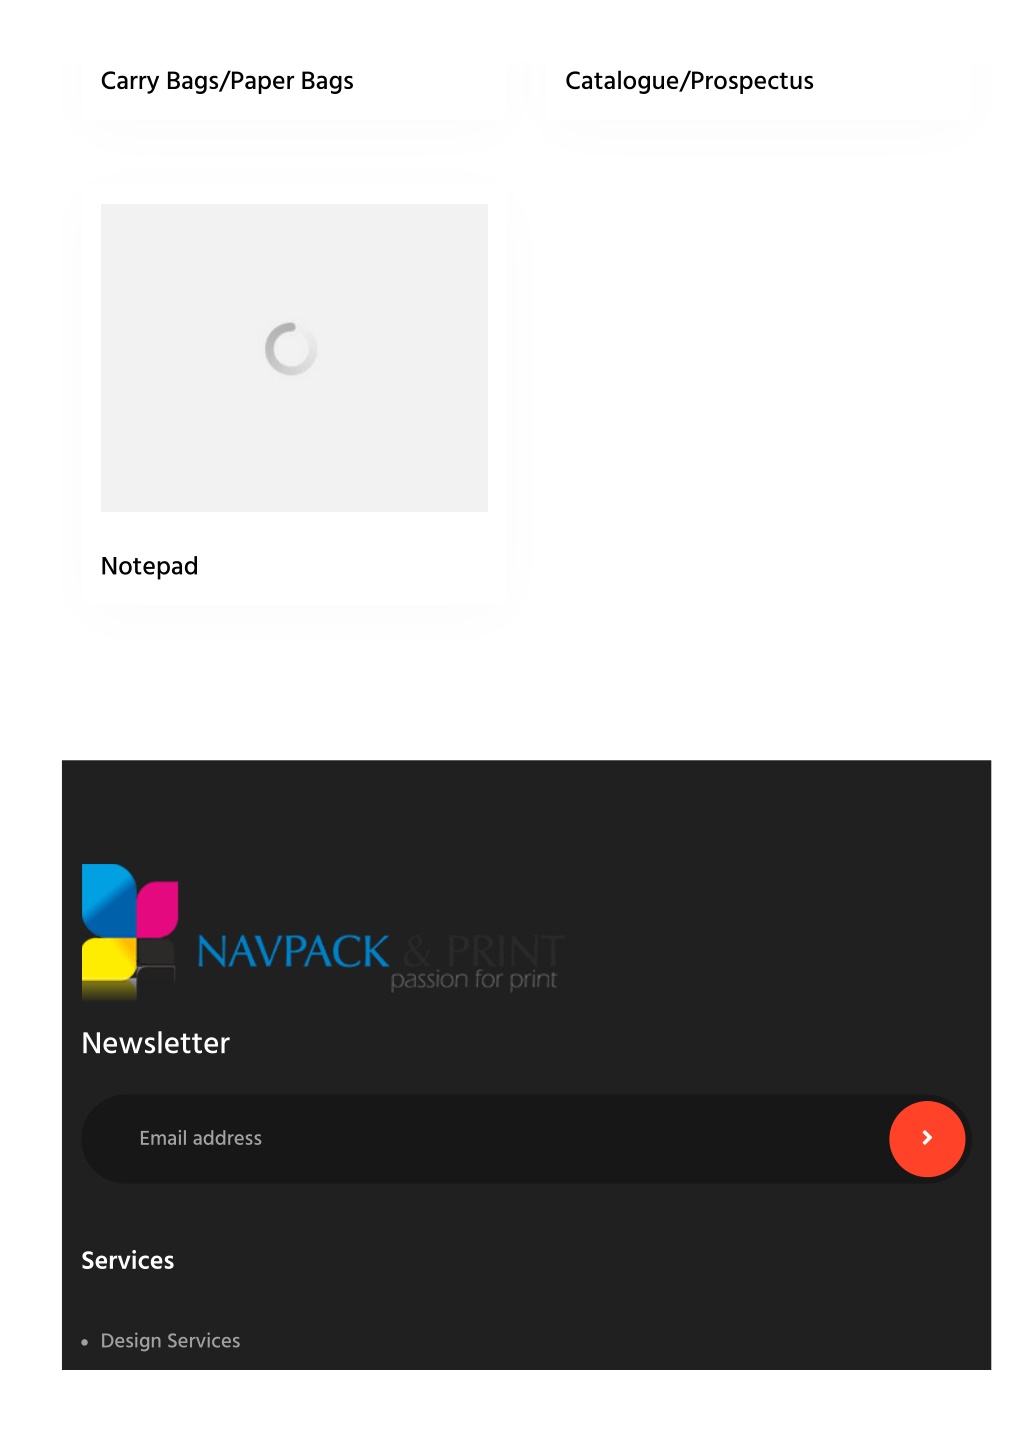Click the loading spinner in Notepad image
Image resolution: width=1024 pixels, height=1449 pixels.
(x=291, y=349)
